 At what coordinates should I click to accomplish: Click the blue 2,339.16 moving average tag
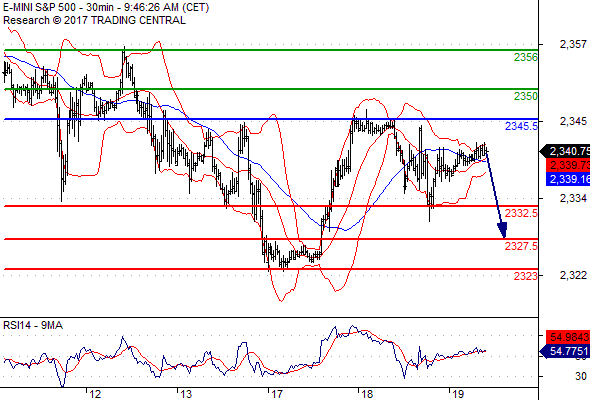point(568,179)
